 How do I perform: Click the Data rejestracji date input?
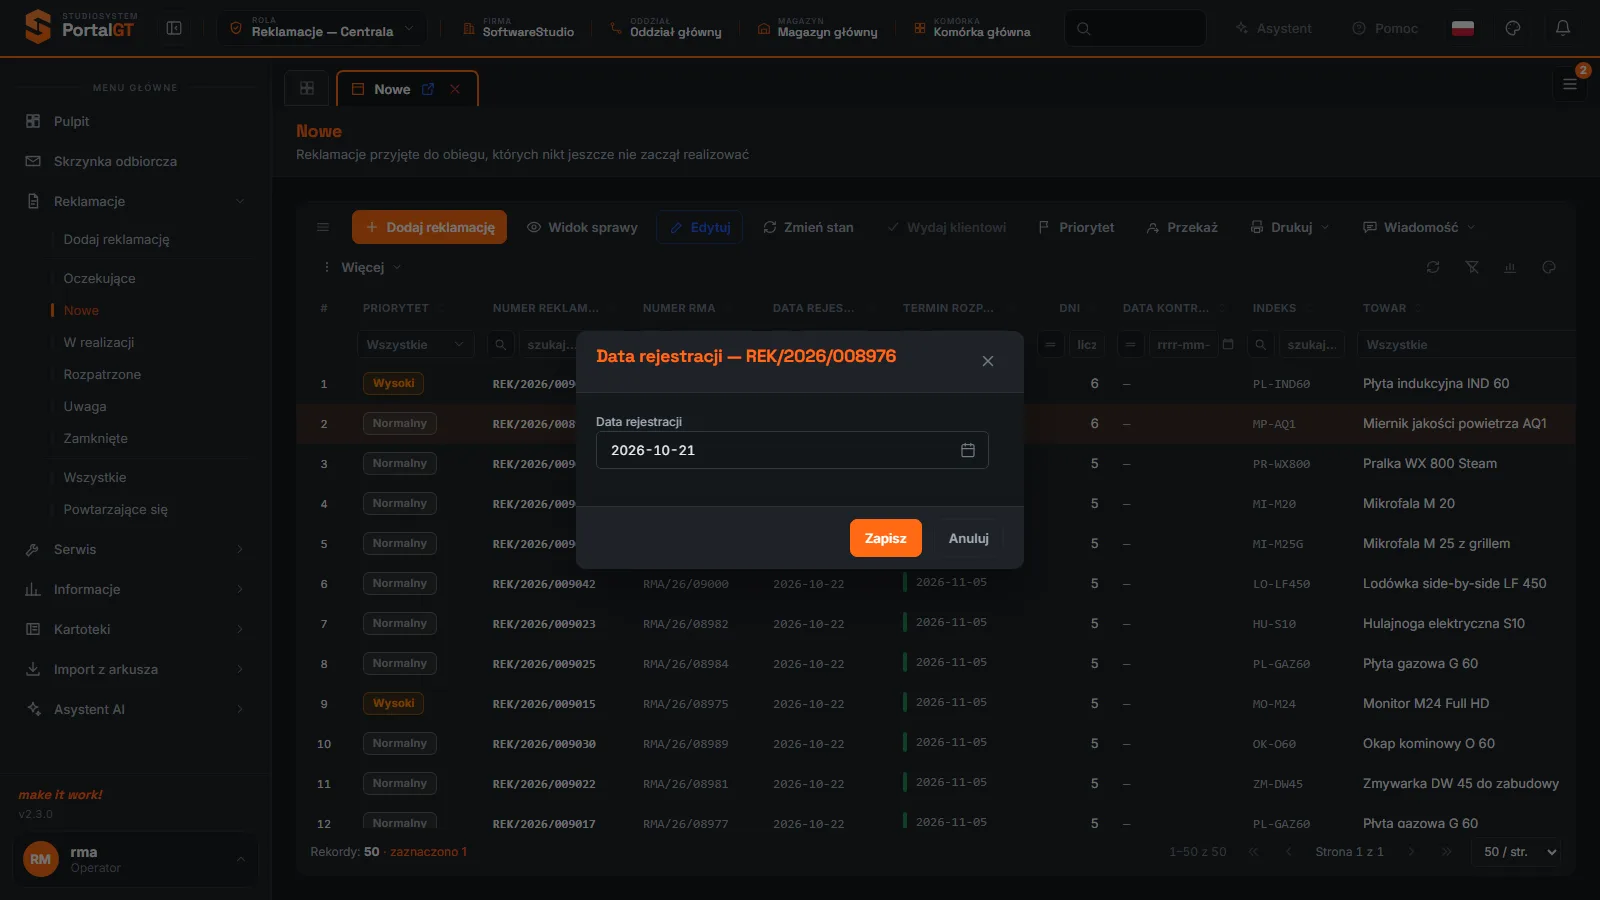(792, 450)
